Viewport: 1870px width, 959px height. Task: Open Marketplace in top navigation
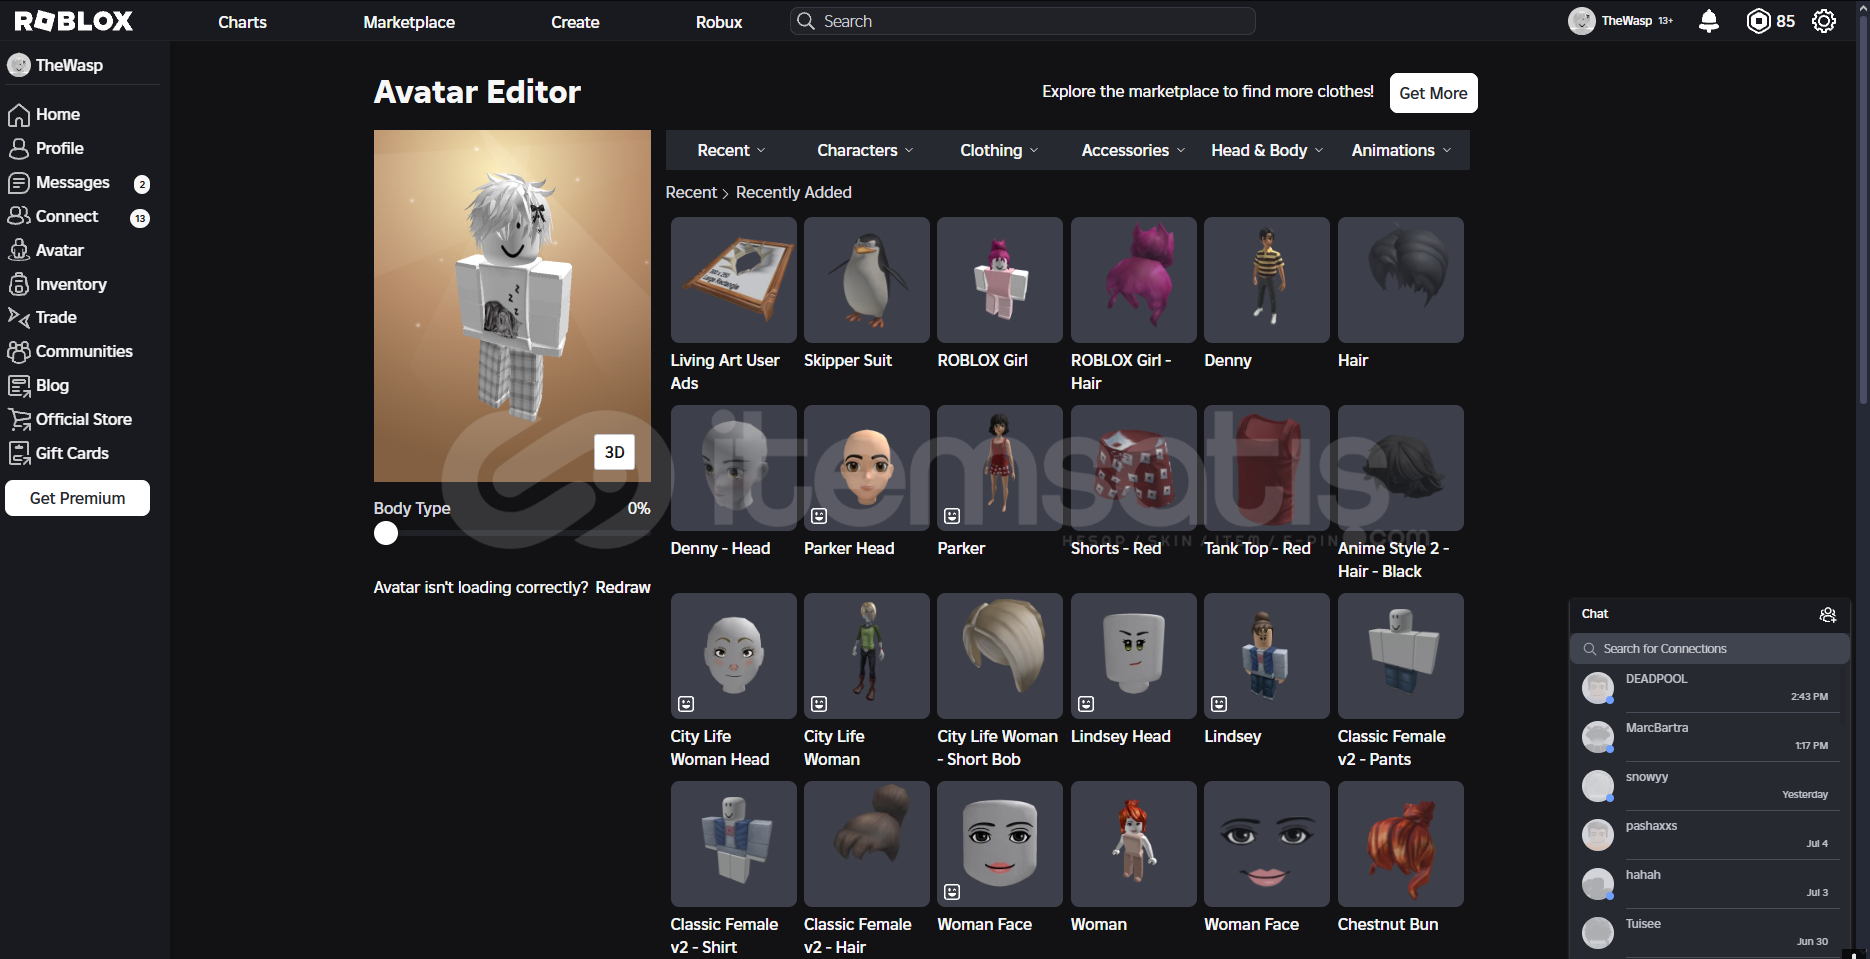pyautogui.click(x=409, y=22)
